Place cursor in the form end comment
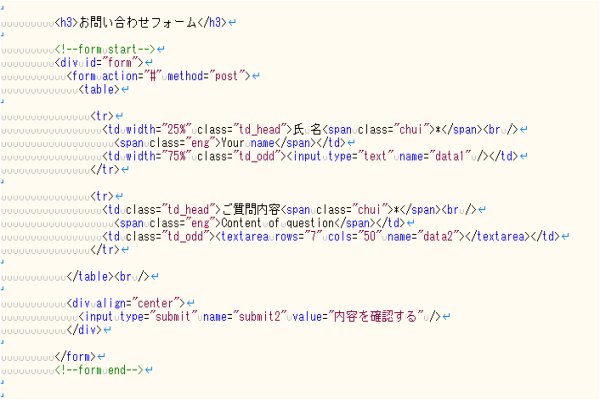 click(101, 370)
